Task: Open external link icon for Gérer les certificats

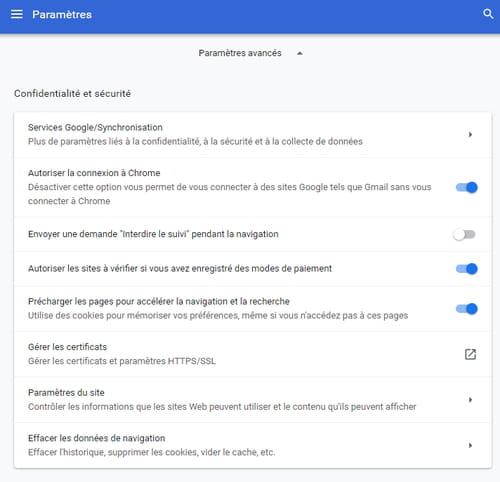Action: pos(470,354)
